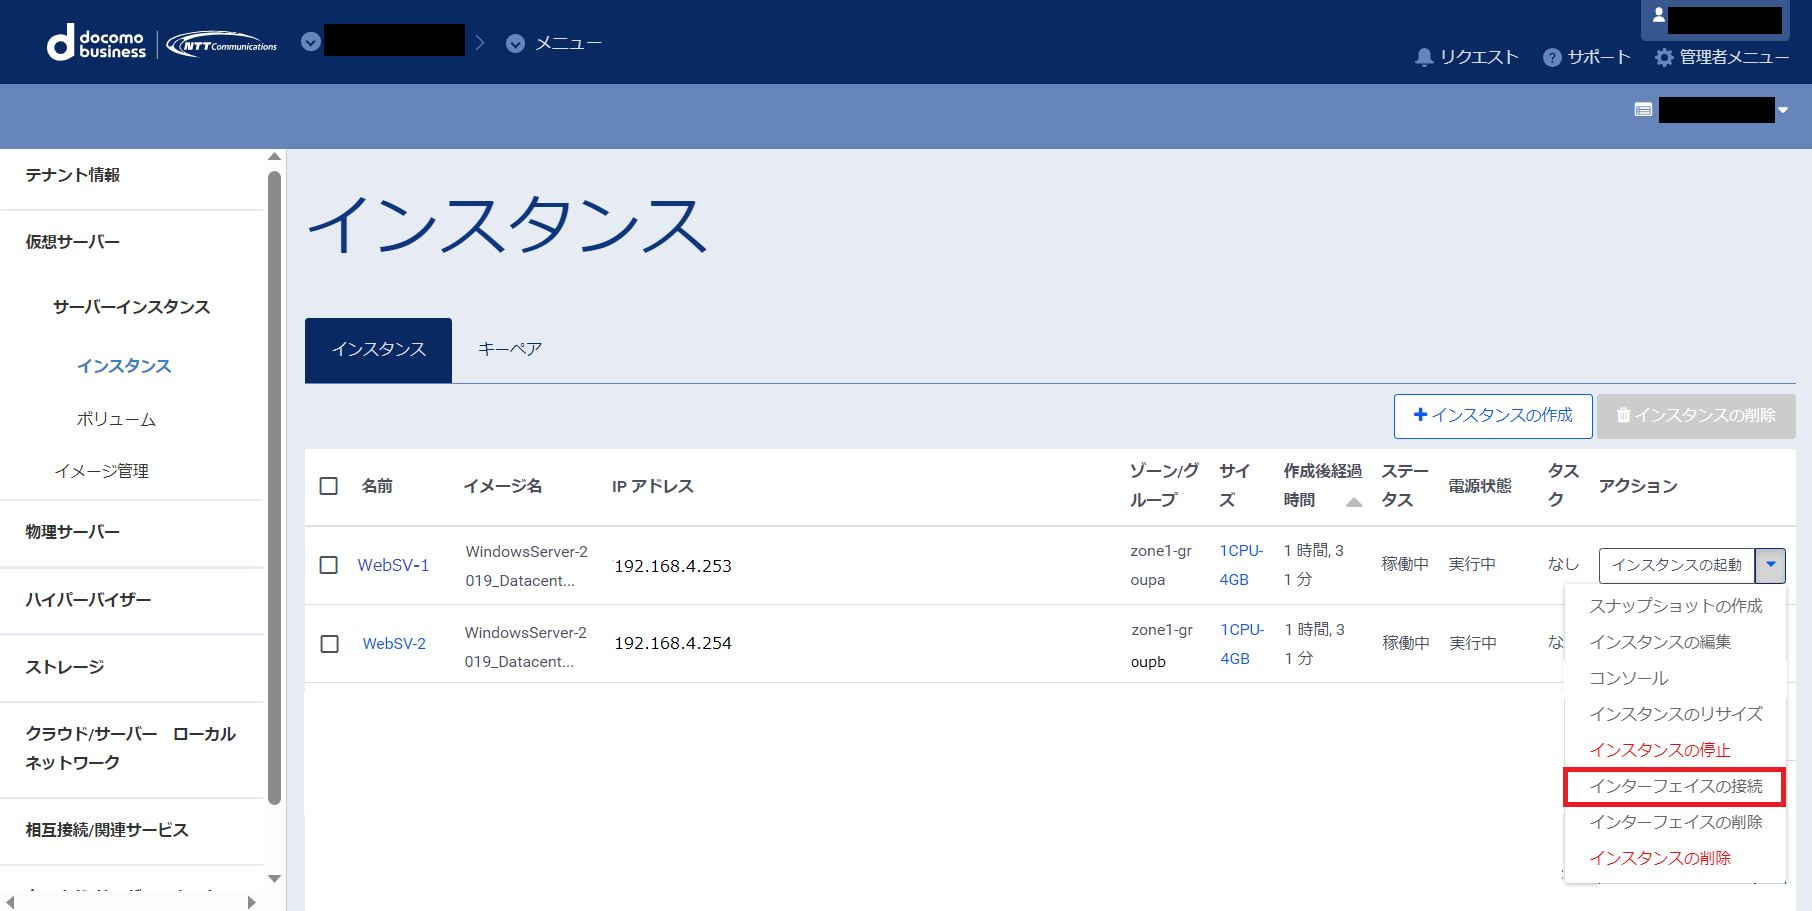Select ボリューム in the sidebar
This screenshot has width=1812, height=911.
point(116,419)
